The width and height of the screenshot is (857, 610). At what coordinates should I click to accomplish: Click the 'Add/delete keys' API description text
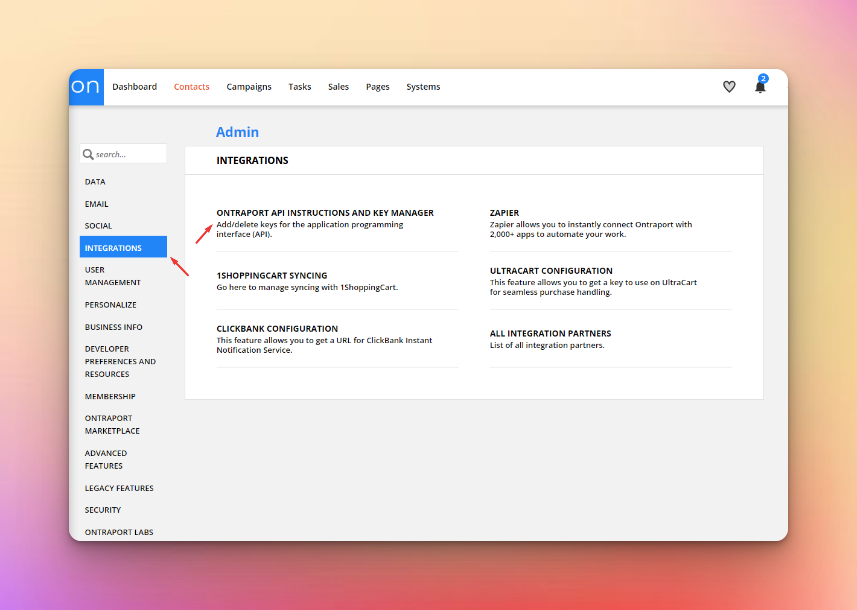[310, 230]
